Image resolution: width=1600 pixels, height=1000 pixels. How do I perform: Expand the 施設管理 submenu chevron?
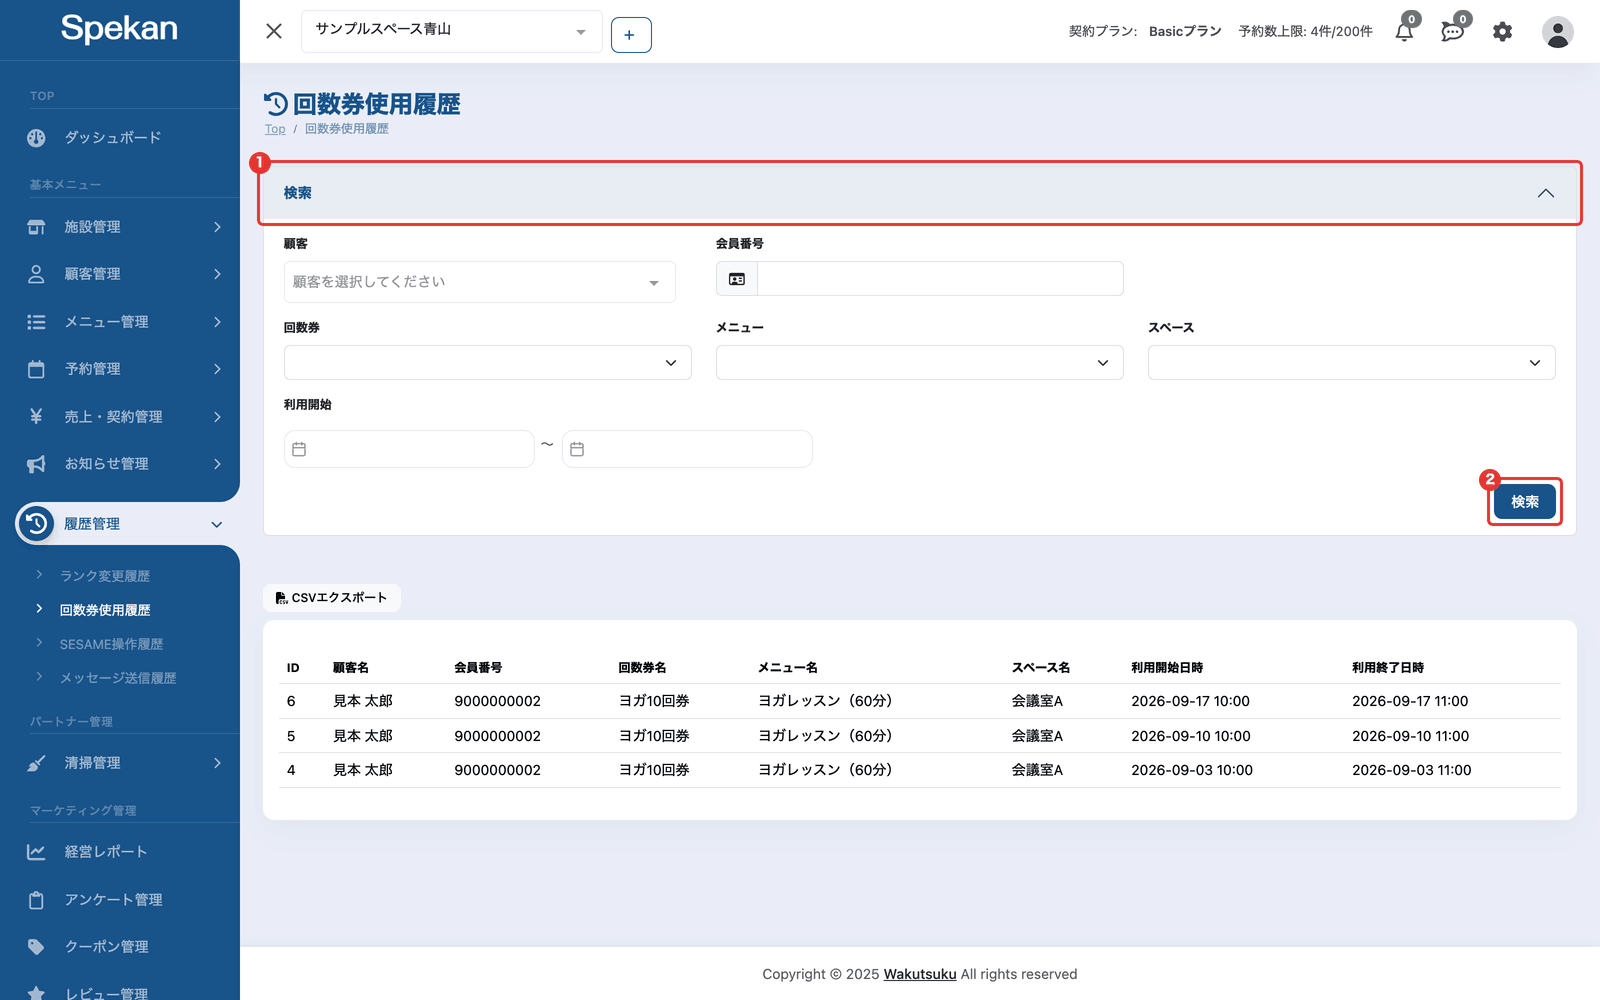coord(217,227)
